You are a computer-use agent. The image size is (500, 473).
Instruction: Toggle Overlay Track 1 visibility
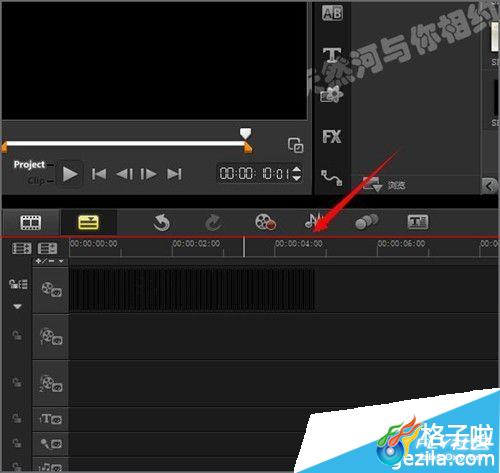(51, 337)
